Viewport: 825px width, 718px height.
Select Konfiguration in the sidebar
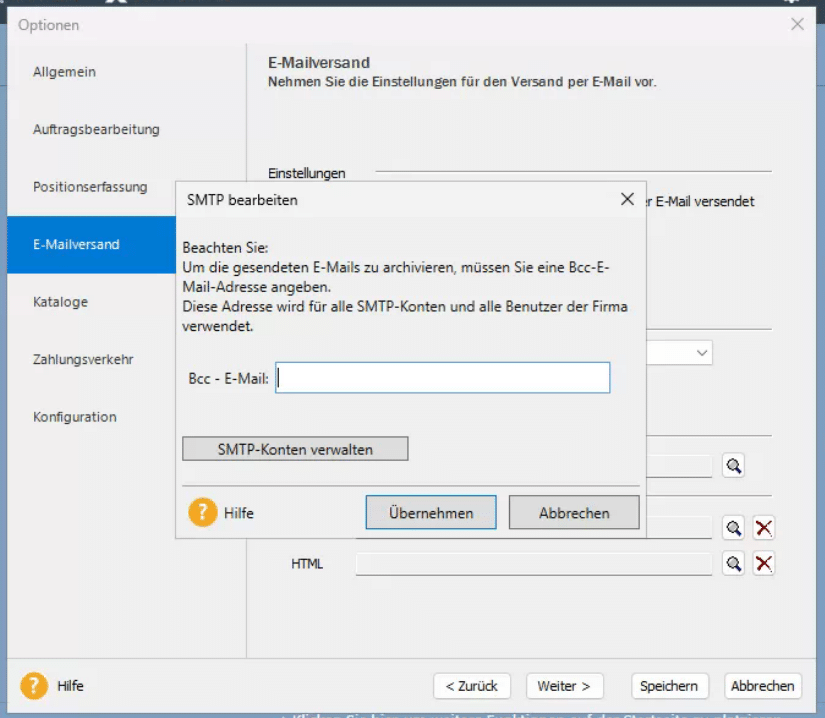[x=75, y=417]
